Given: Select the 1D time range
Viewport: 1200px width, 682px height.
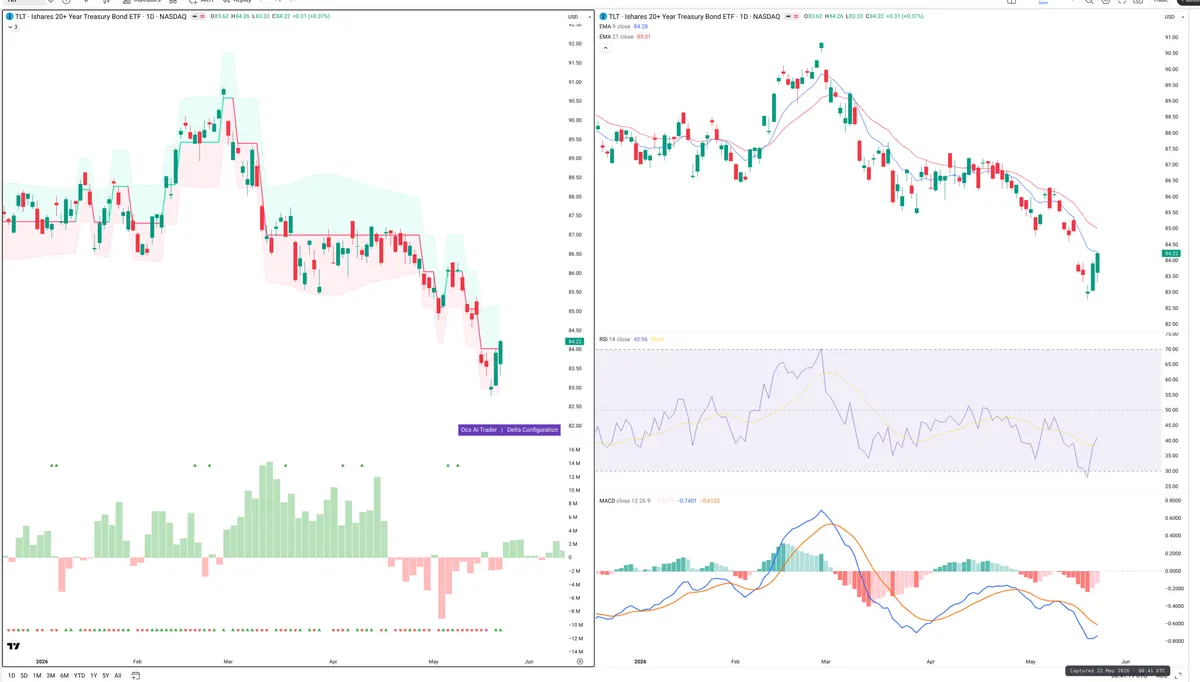Looking at the screenshot, I should (x=11, y=676).
